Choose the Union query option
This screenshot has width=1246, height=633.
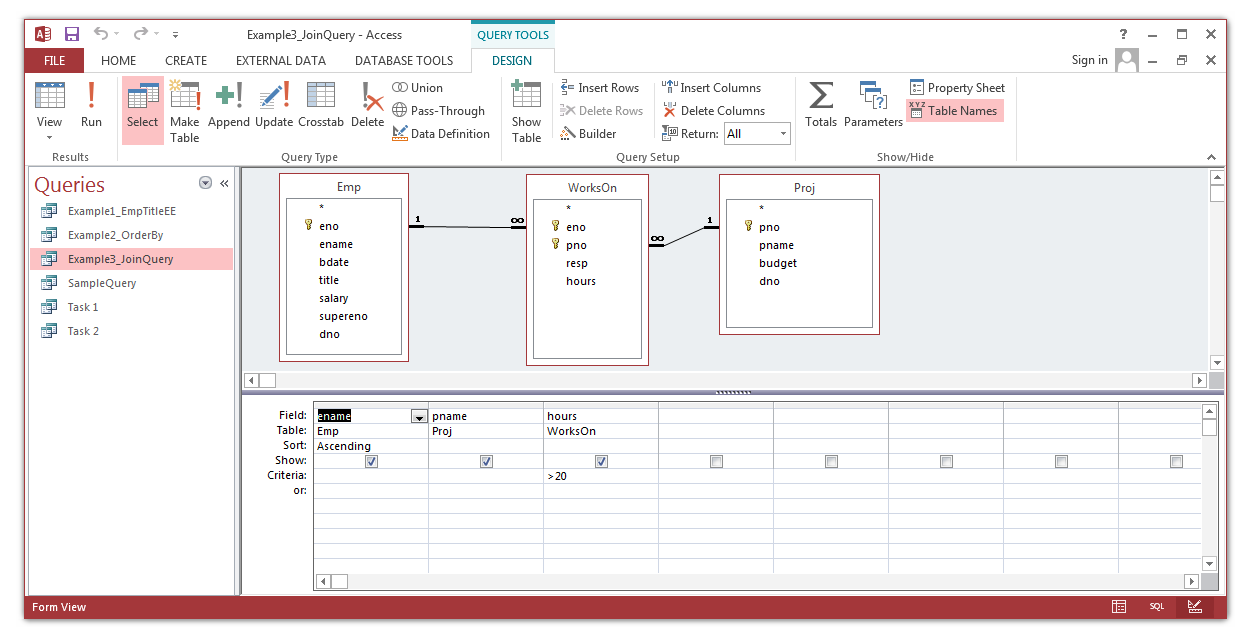pos(418,88)
